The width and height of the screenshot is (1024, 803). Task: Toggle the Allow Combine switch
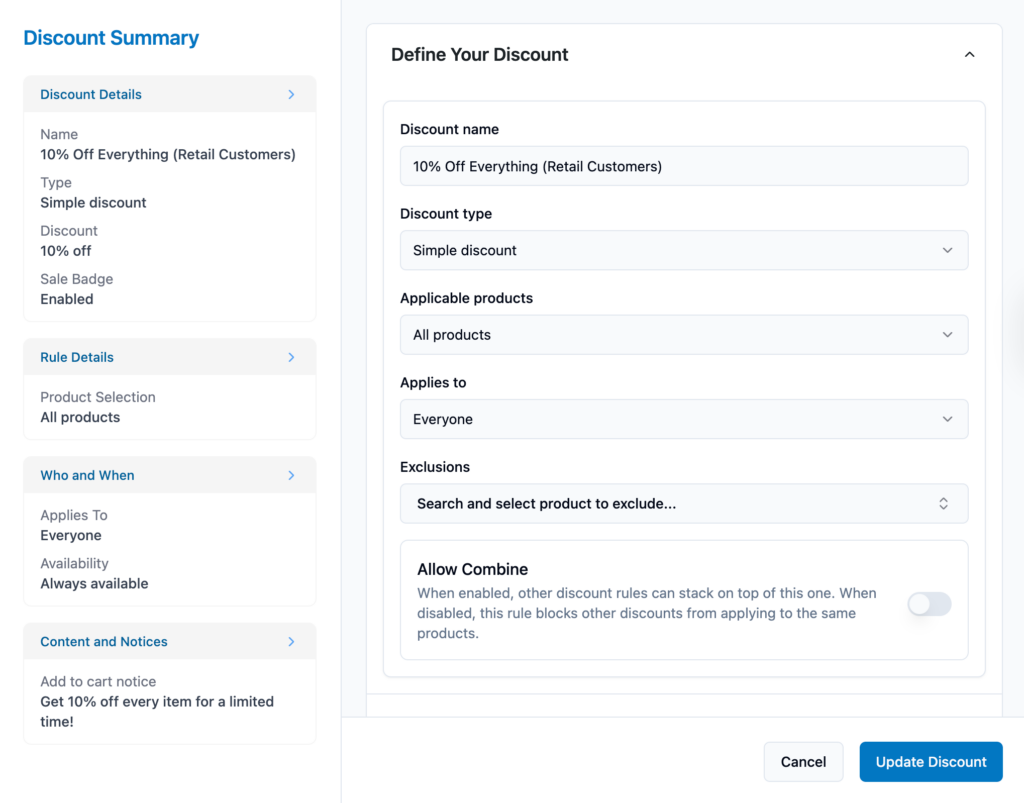click(929, 604)
